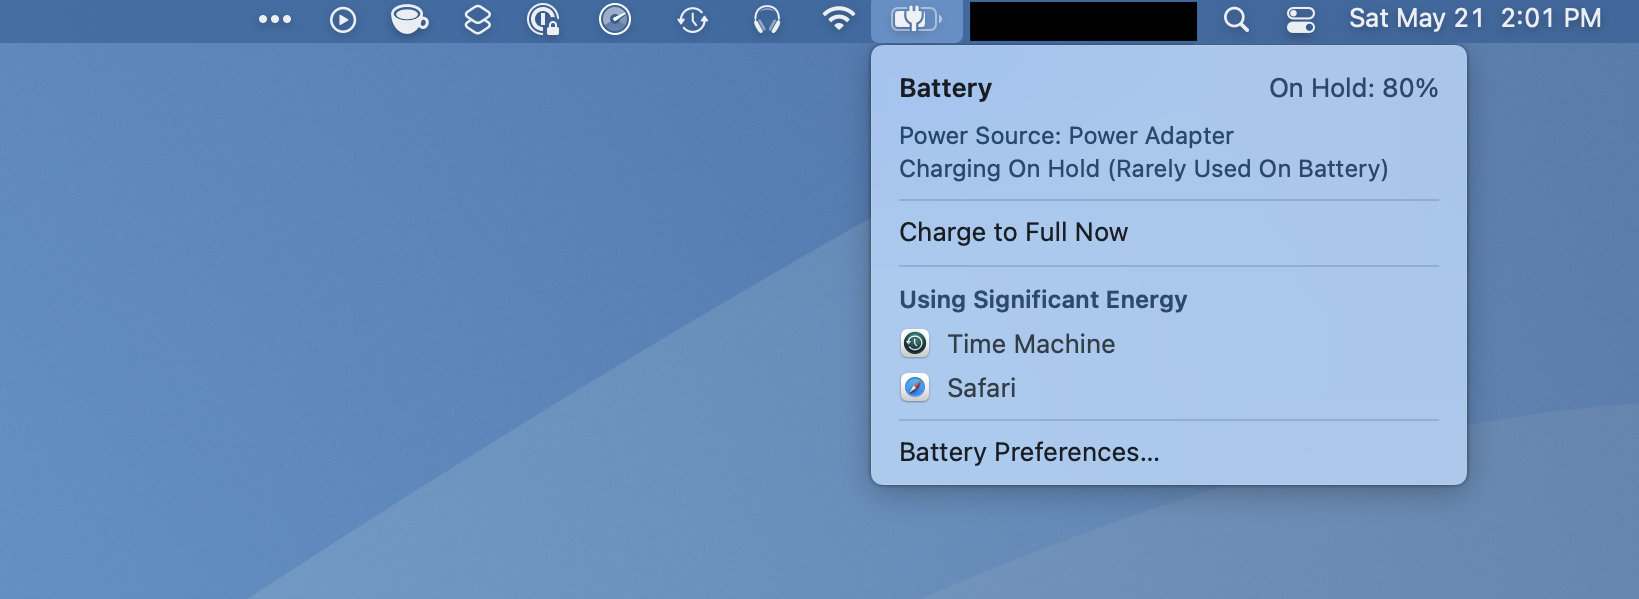1639x599 pixels.
Task: Open the Time Machine menu bar icon
Action: click(692, 20)
